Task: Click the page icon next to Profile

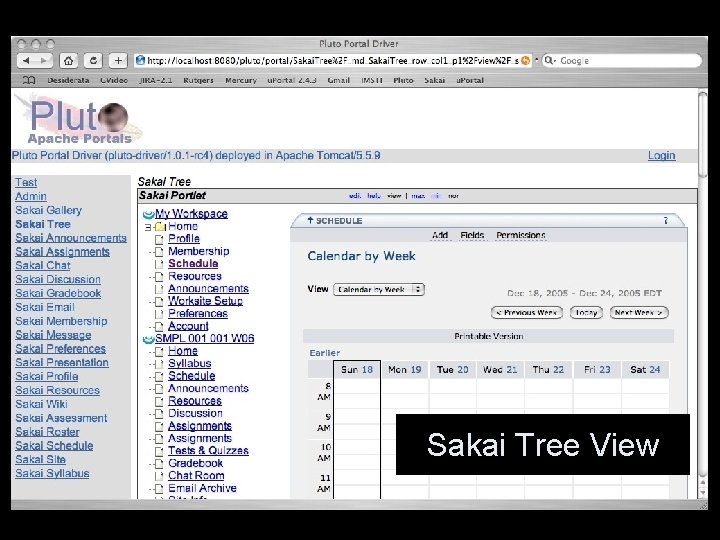Action: pos(159,239)
